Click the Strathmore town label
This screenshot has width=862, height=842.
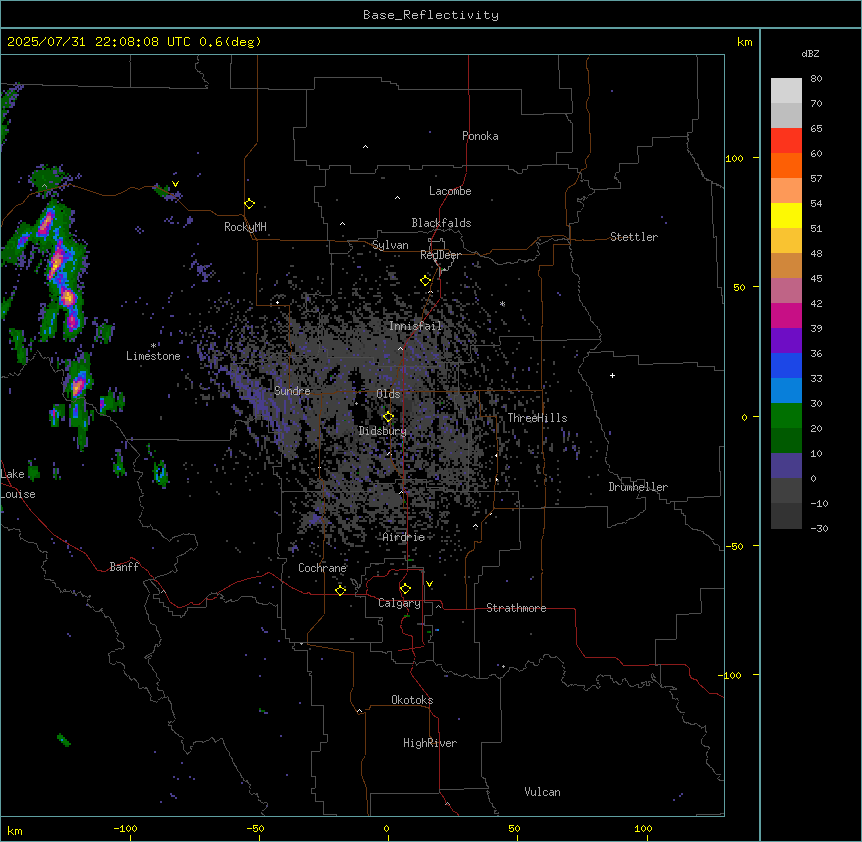pyautogui.click(x=516, y=608)
